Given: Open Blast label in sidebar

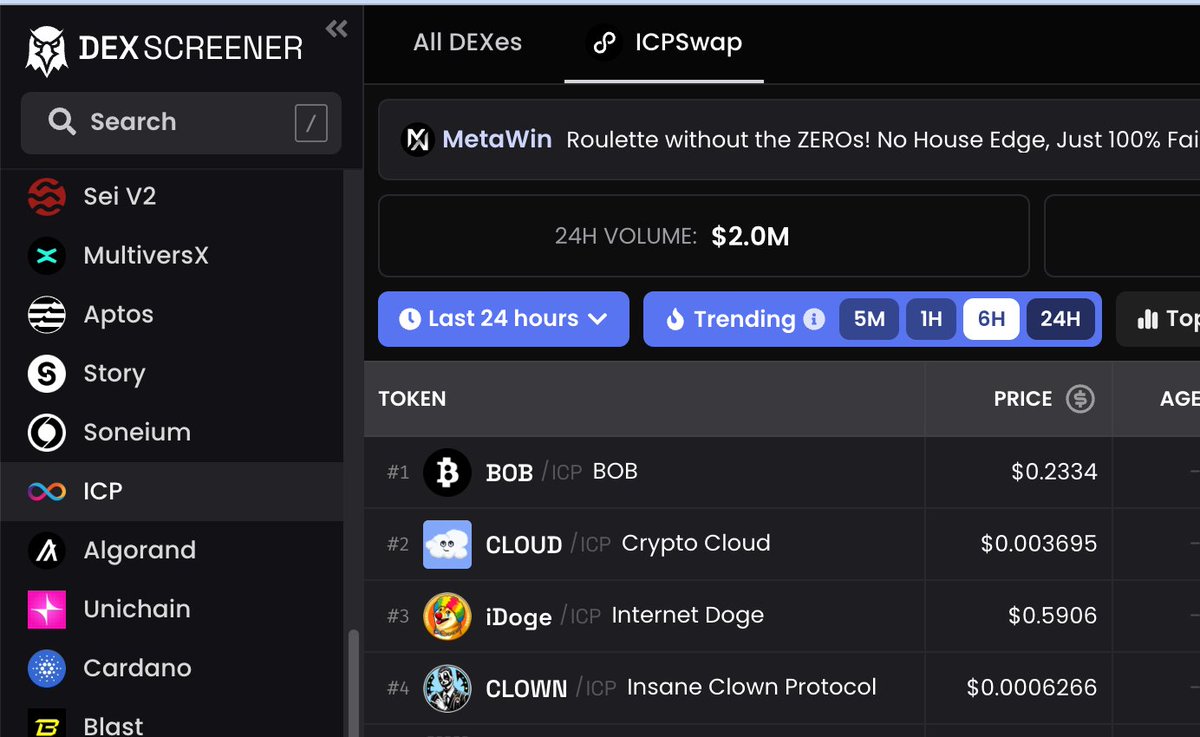Looking at the screenshot, I should 113,725.
